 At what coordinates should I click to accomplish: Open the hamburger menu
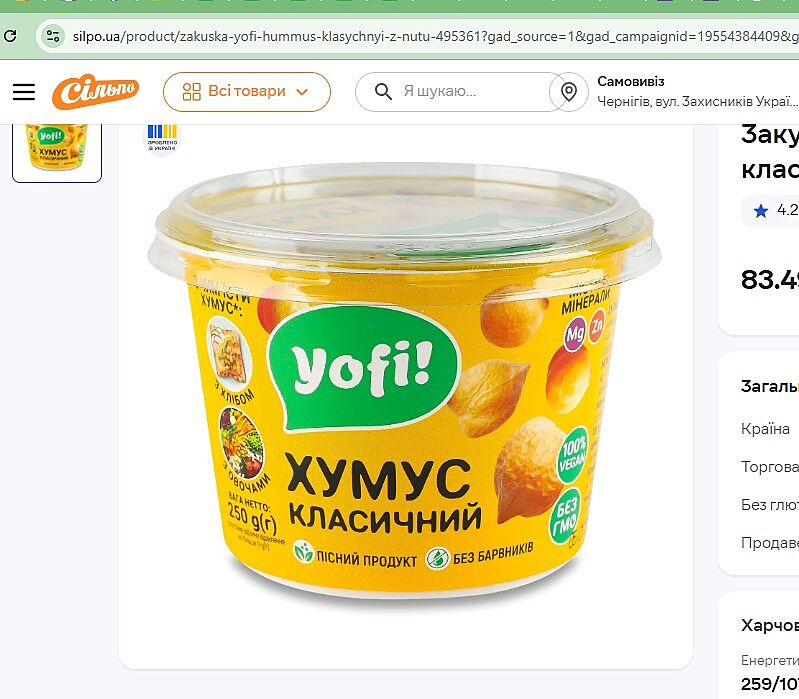pyautogui.click(x=24, y=92)
